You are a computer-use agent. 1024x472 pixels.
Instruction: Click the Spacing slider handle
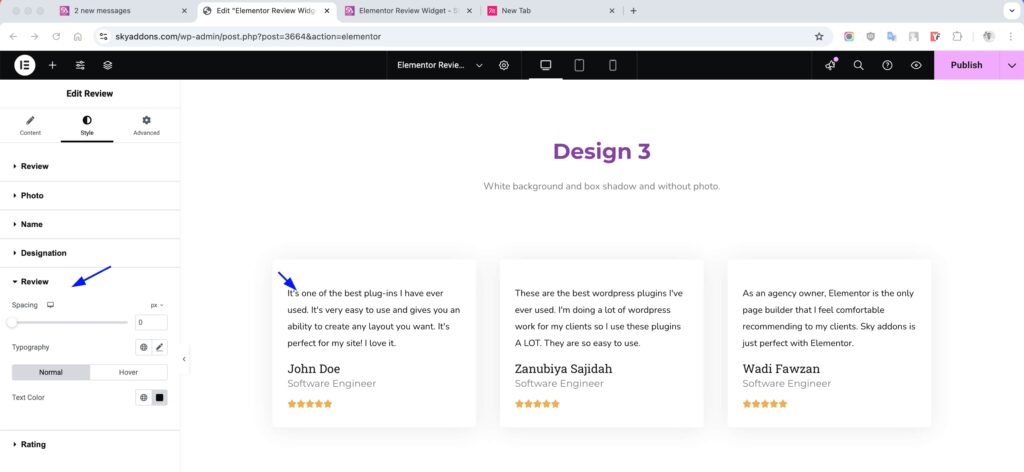(x=12, y=323)
